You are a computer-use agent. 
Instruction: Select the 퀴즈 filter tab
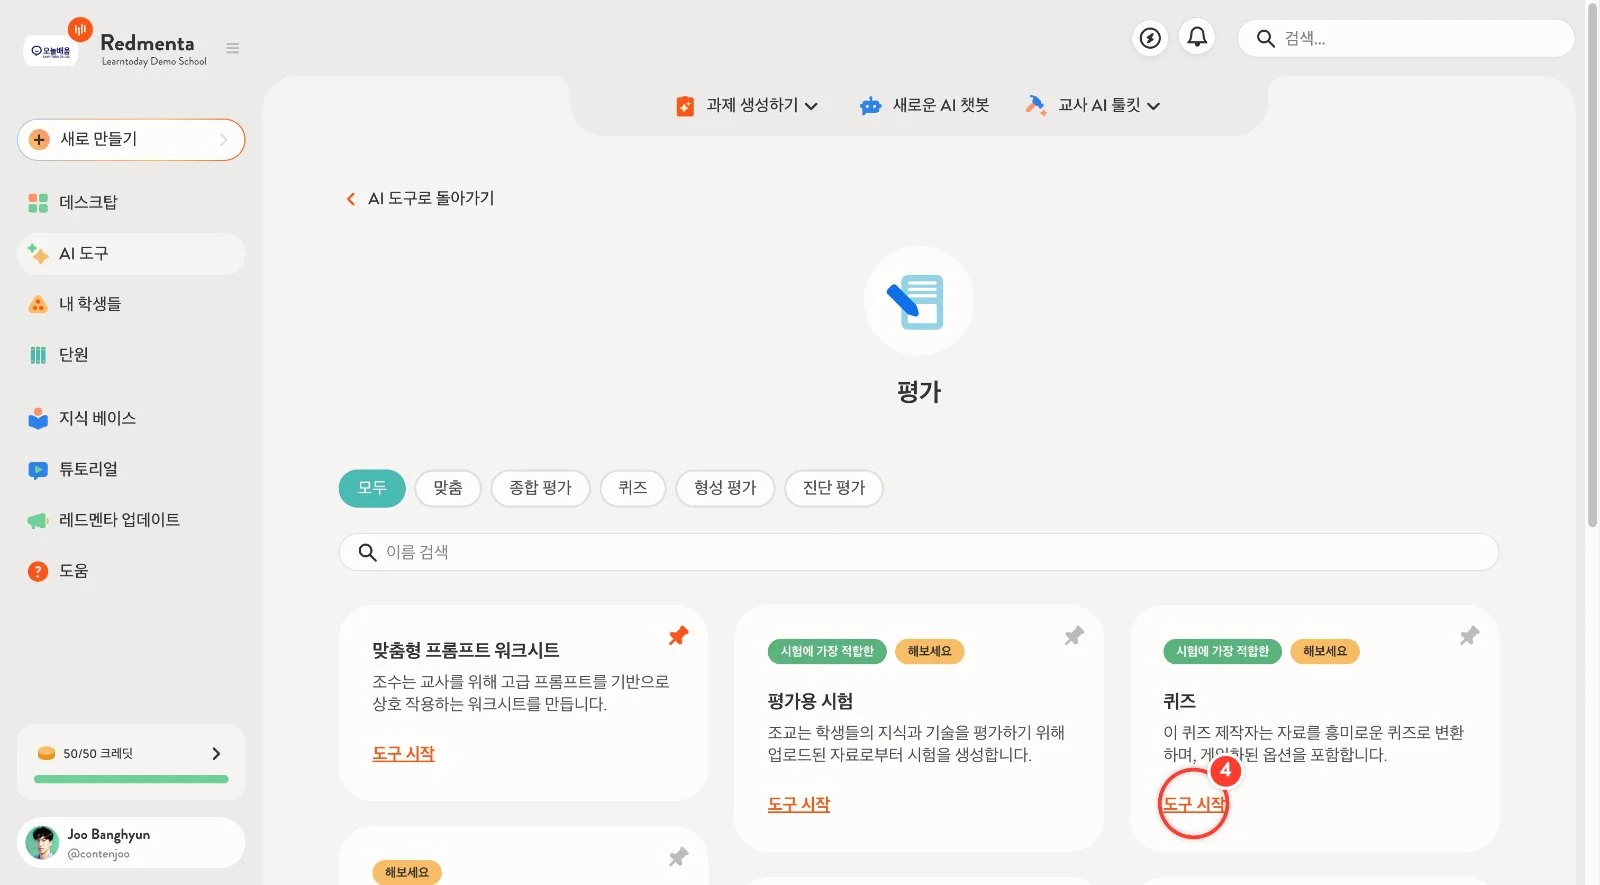tap(633, 488)
